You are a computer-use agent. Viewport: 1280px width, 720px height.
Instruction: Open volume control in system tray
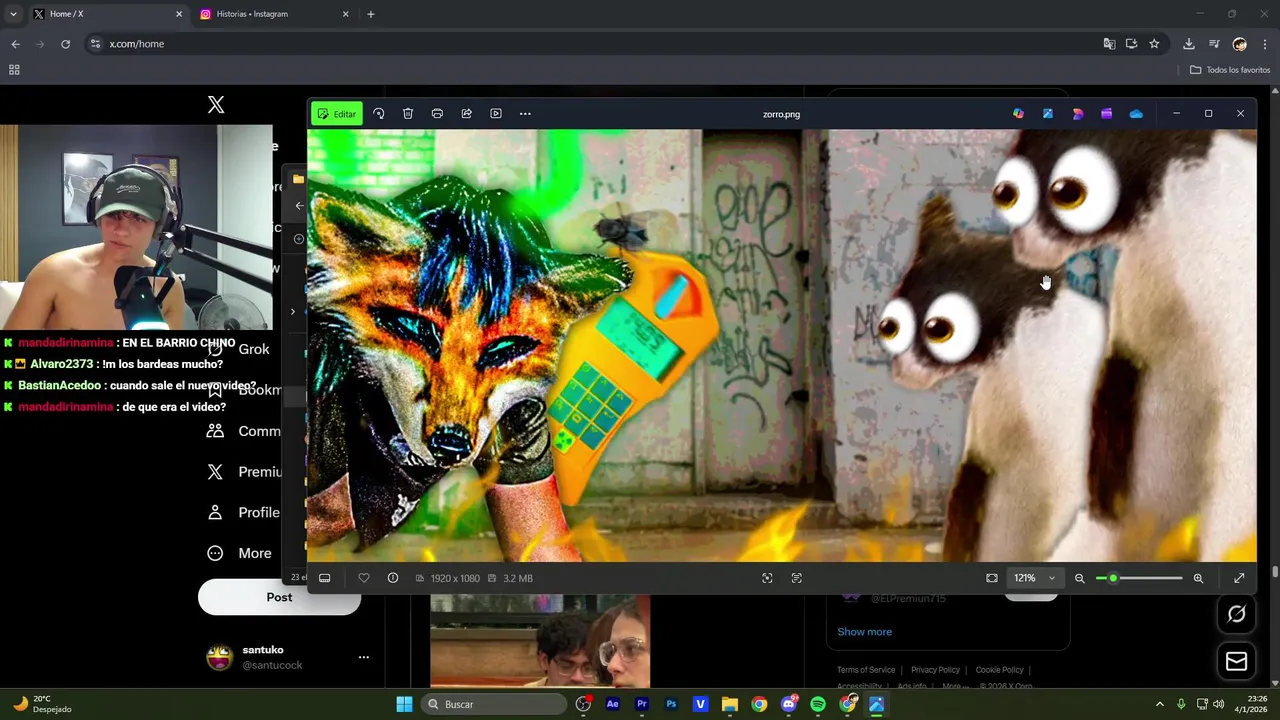click(x=1218, y=704)
